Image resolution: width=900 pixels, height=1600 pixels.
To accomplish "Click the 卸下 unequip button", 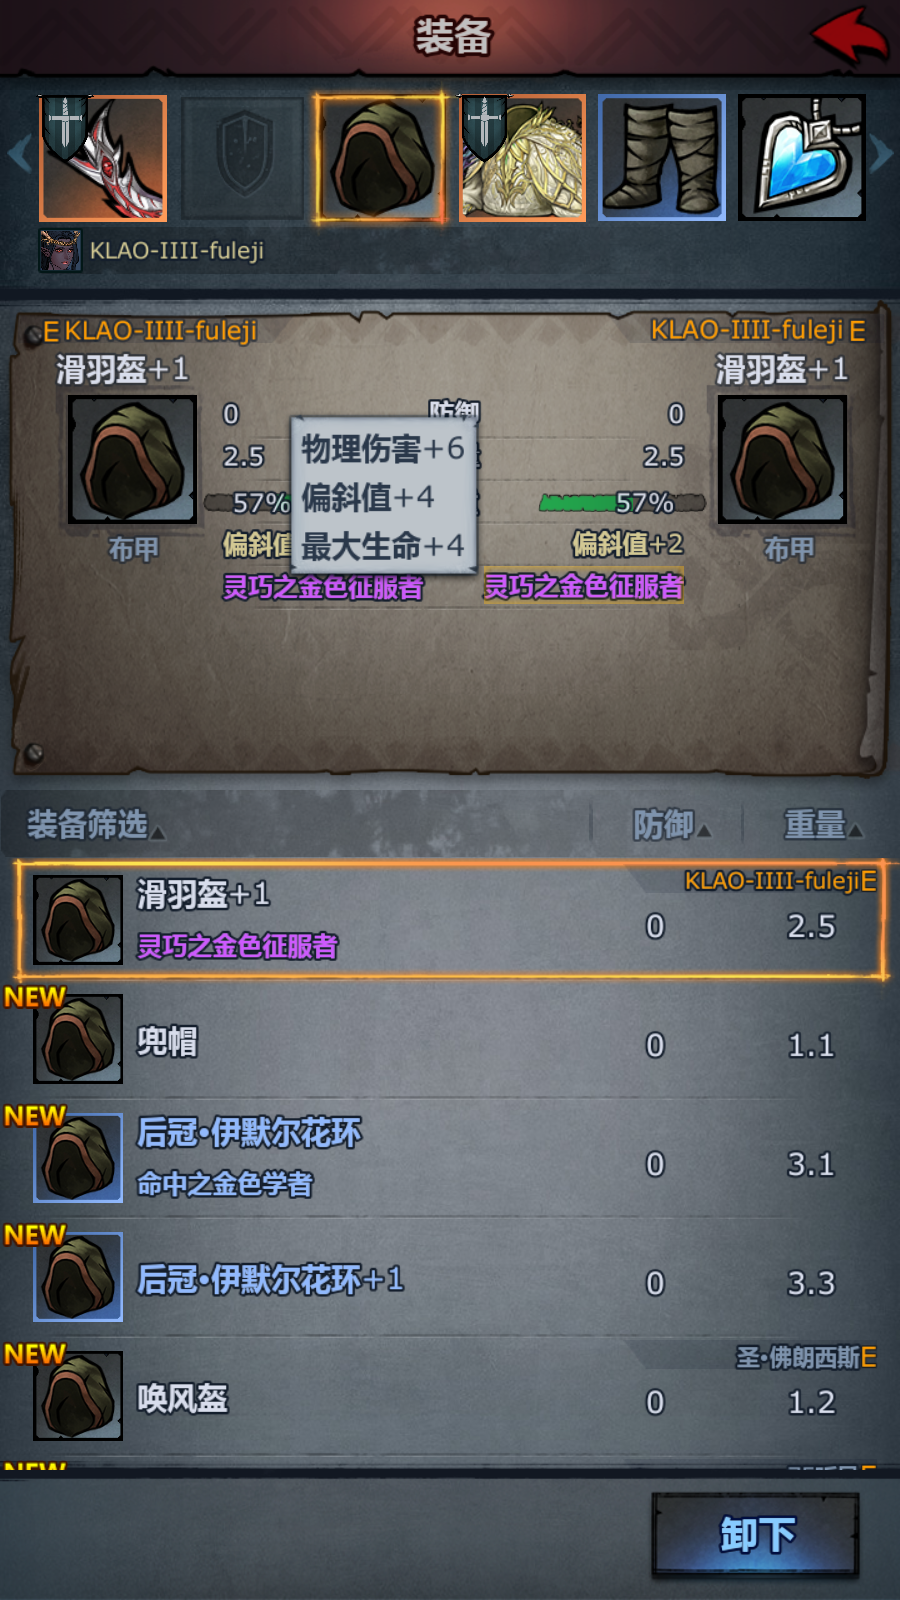I will pos(756,1534).
